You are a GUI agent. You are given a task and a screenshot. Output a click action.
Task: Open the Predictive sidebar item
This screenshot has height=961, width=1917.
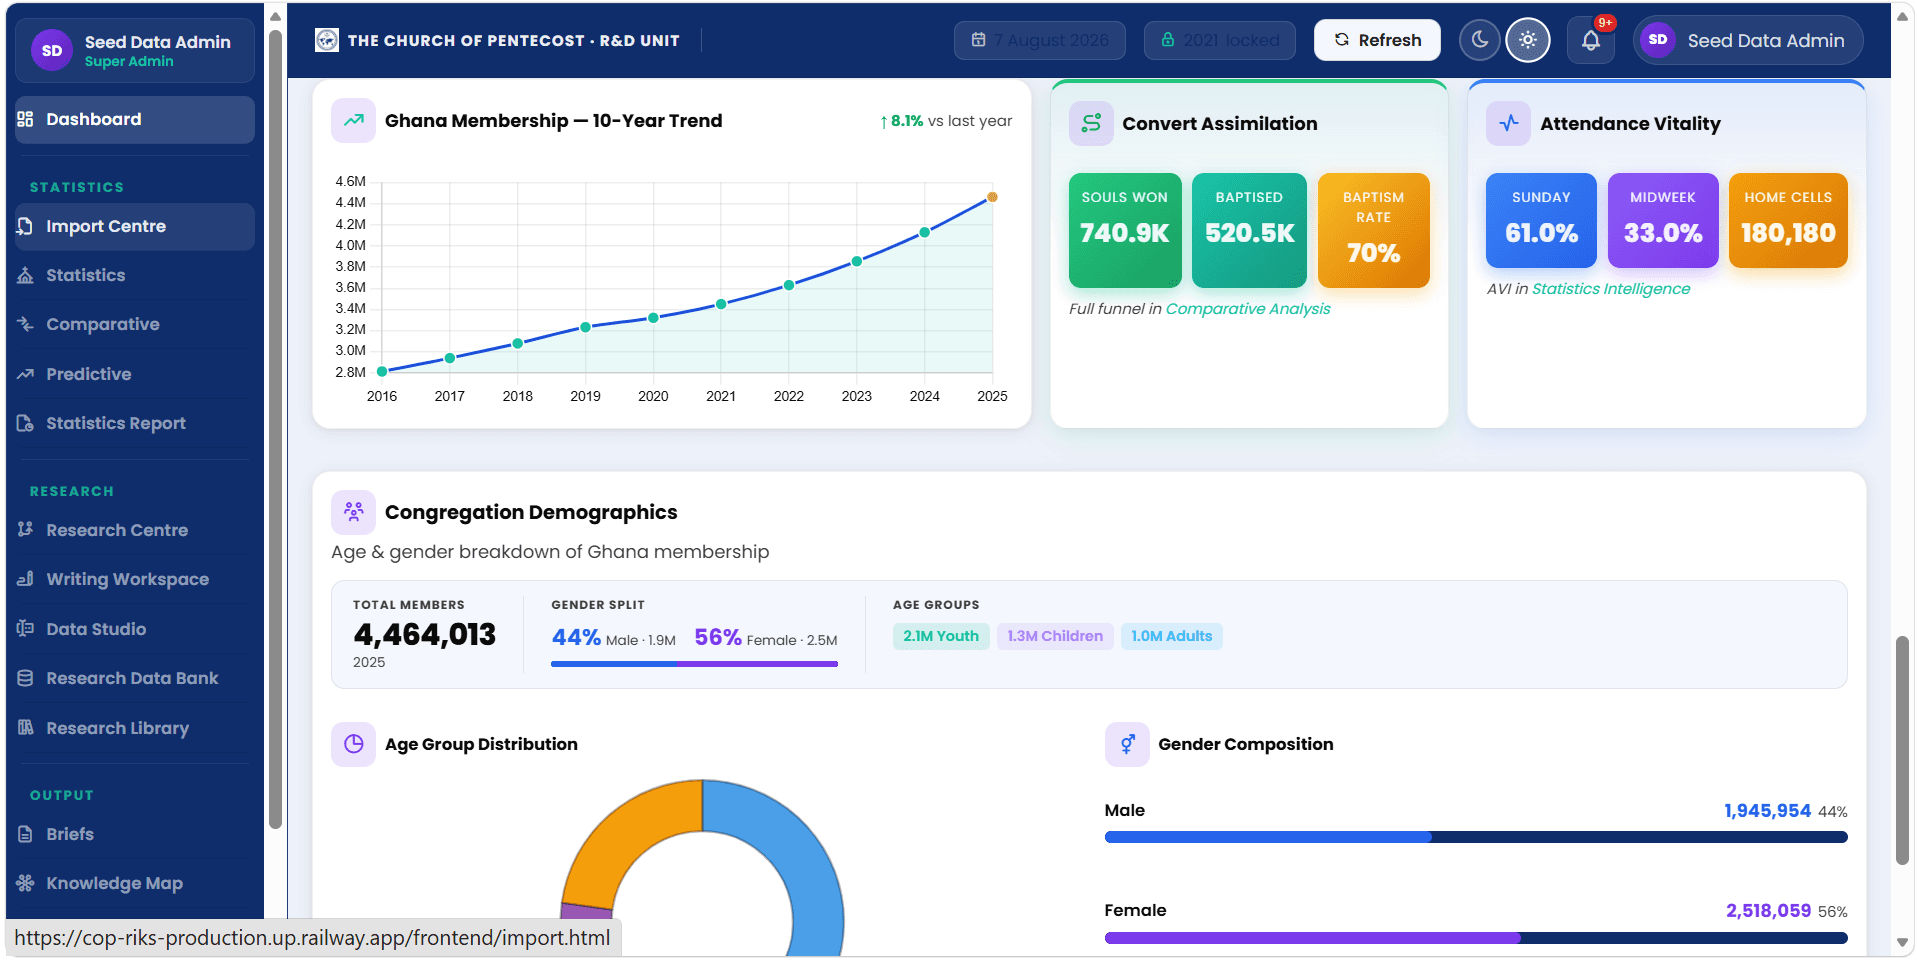[135, 375]
